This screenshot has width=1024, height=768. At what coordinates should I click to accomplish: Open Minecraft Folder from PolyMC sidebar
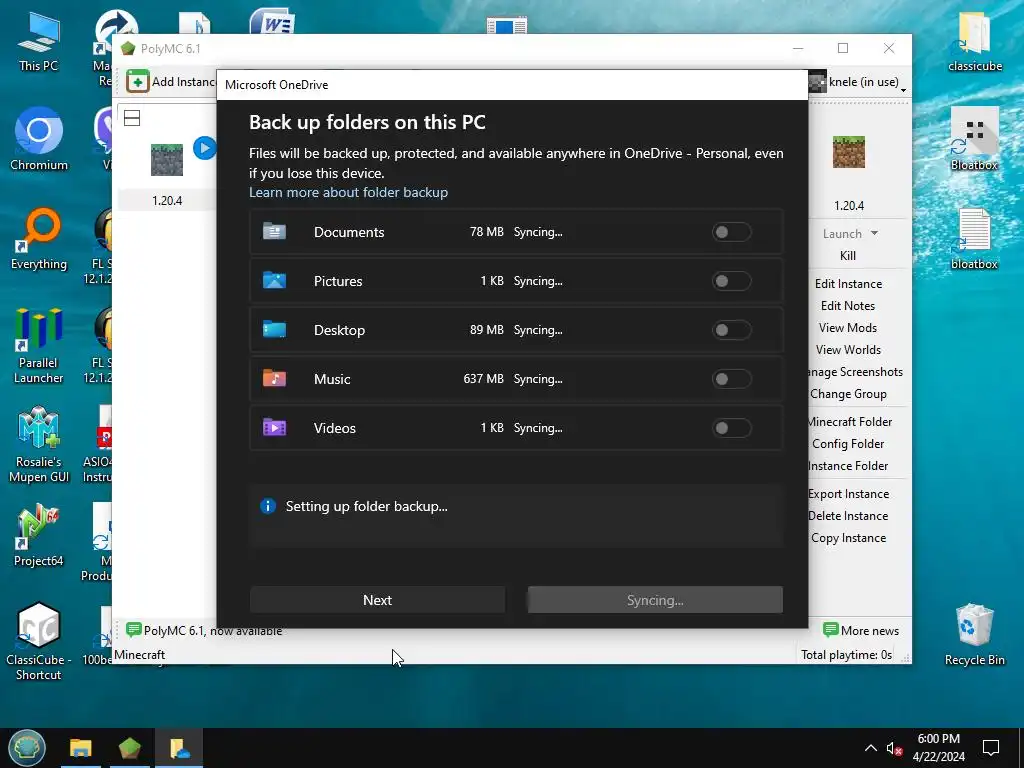coord(850,422)
